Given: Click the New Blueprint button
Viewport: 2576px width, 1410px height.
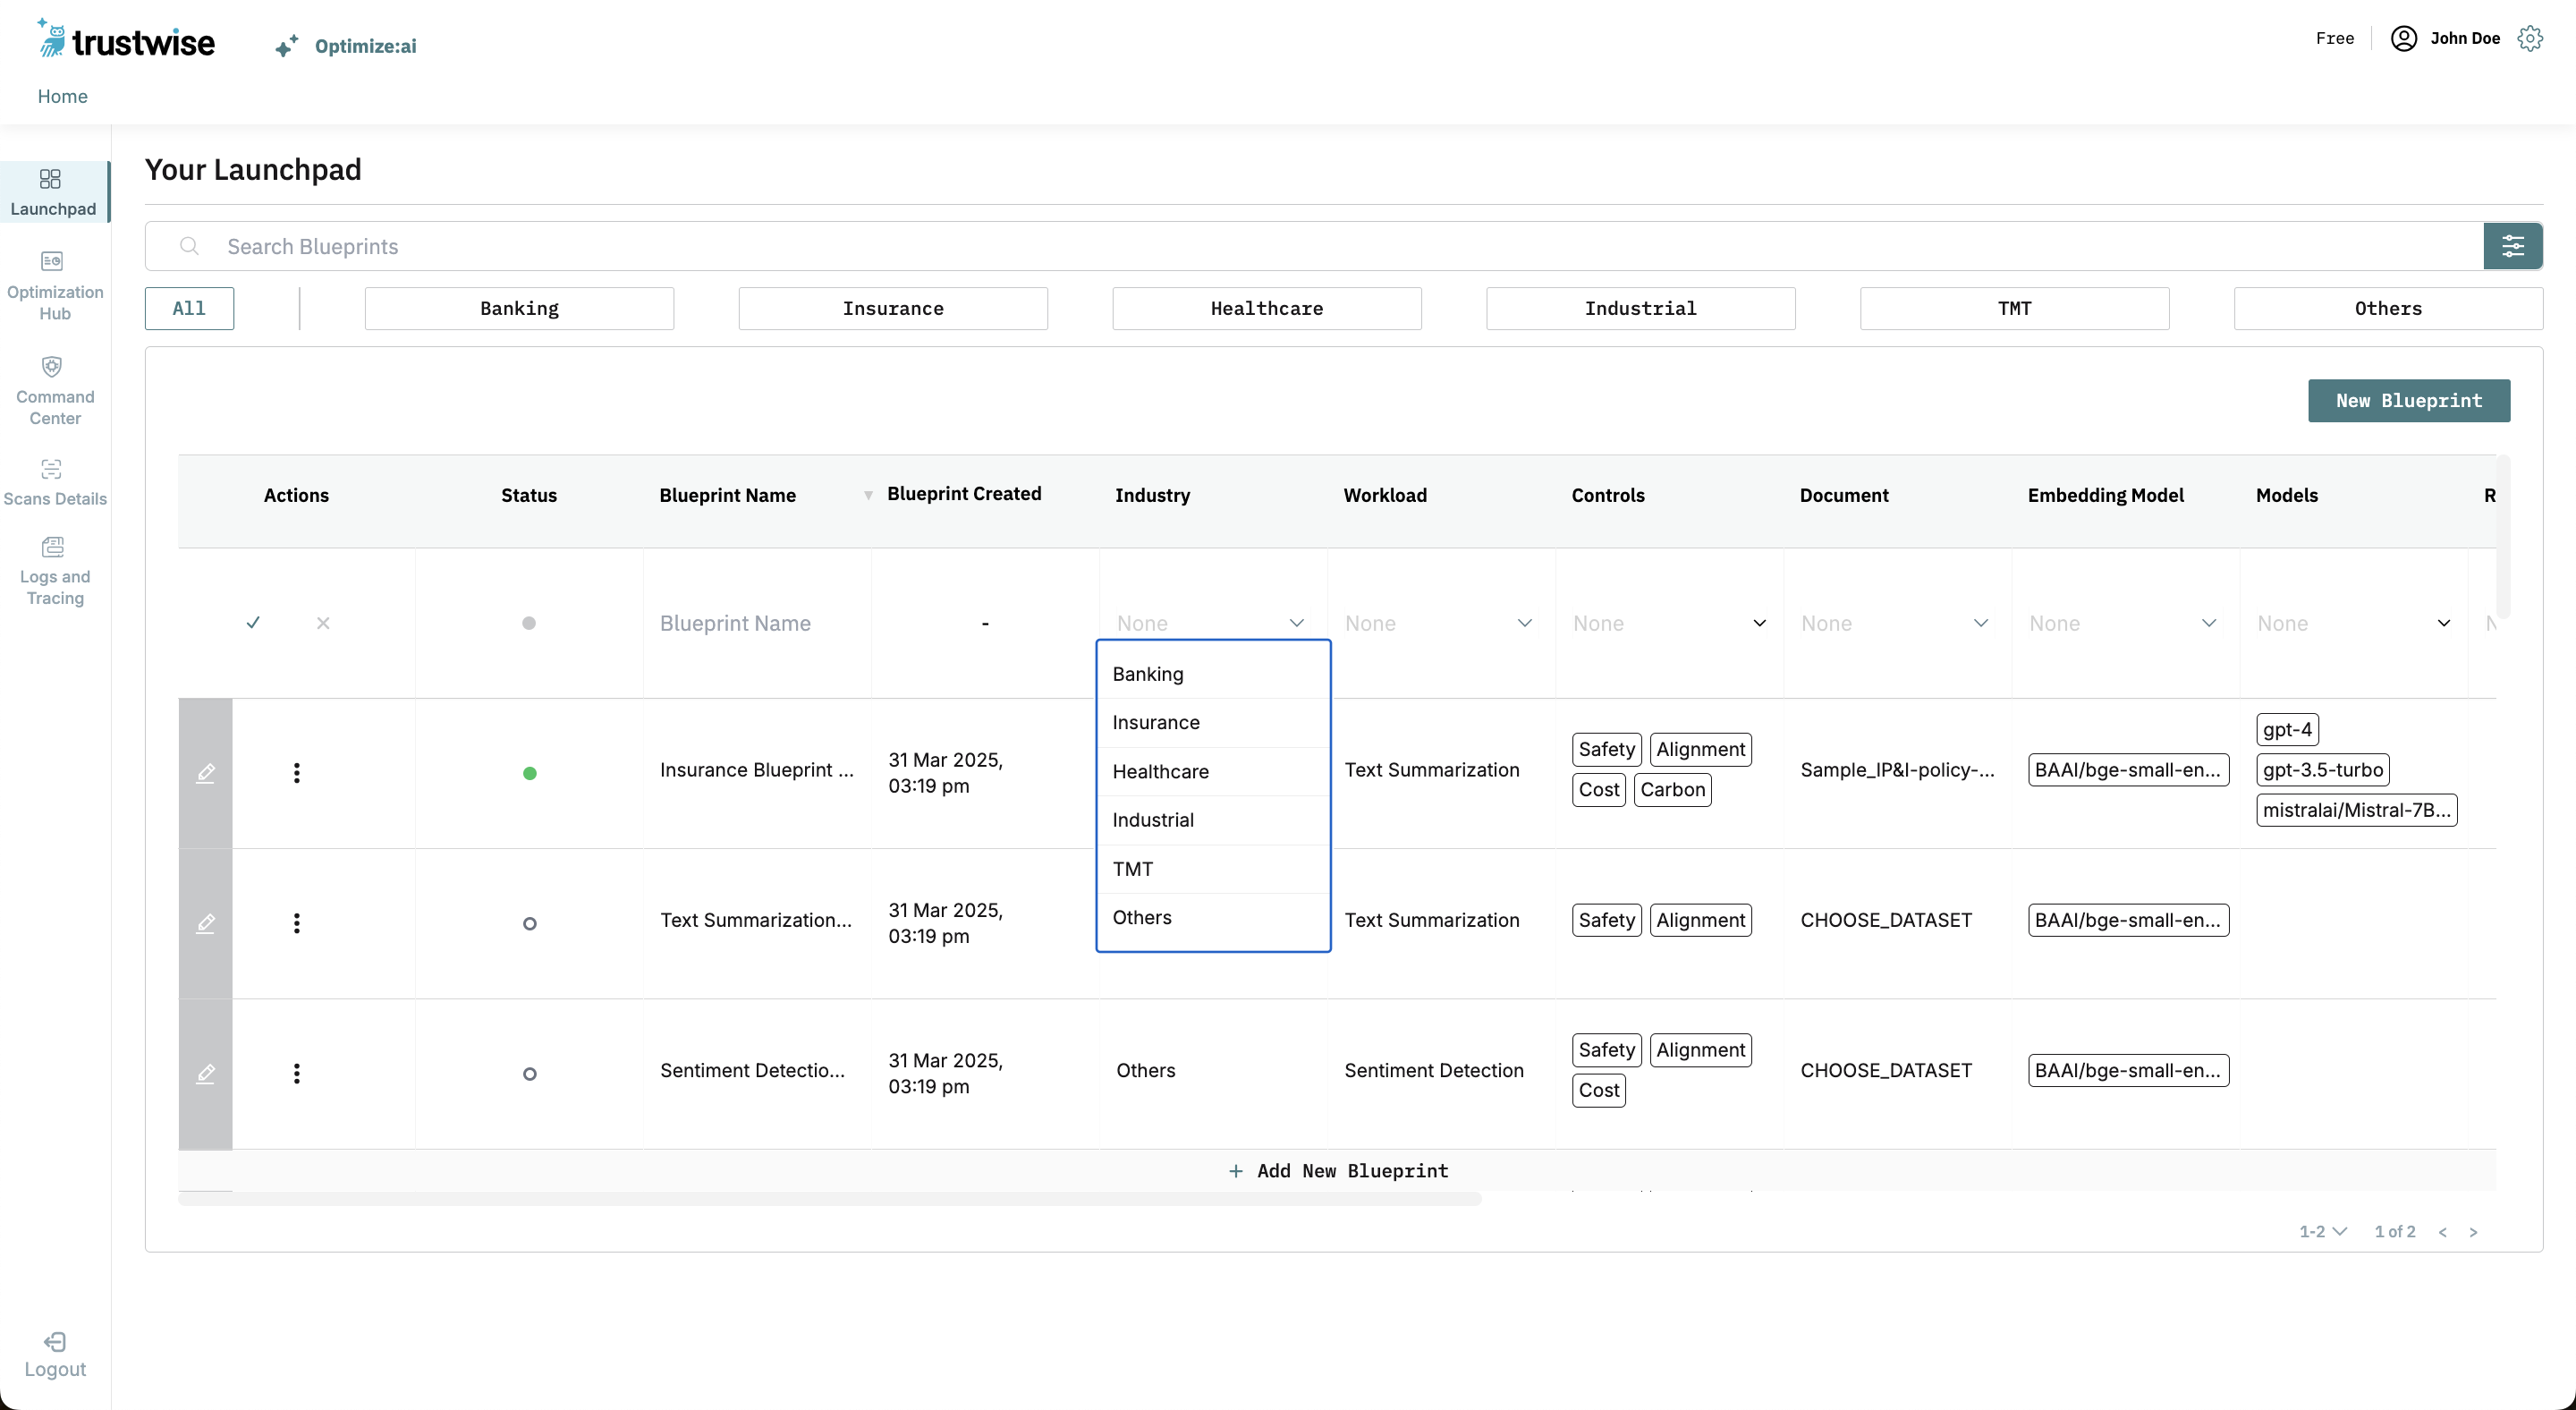Looking at the screenshot, I should pyautogui.click(x=2408, y=400).
